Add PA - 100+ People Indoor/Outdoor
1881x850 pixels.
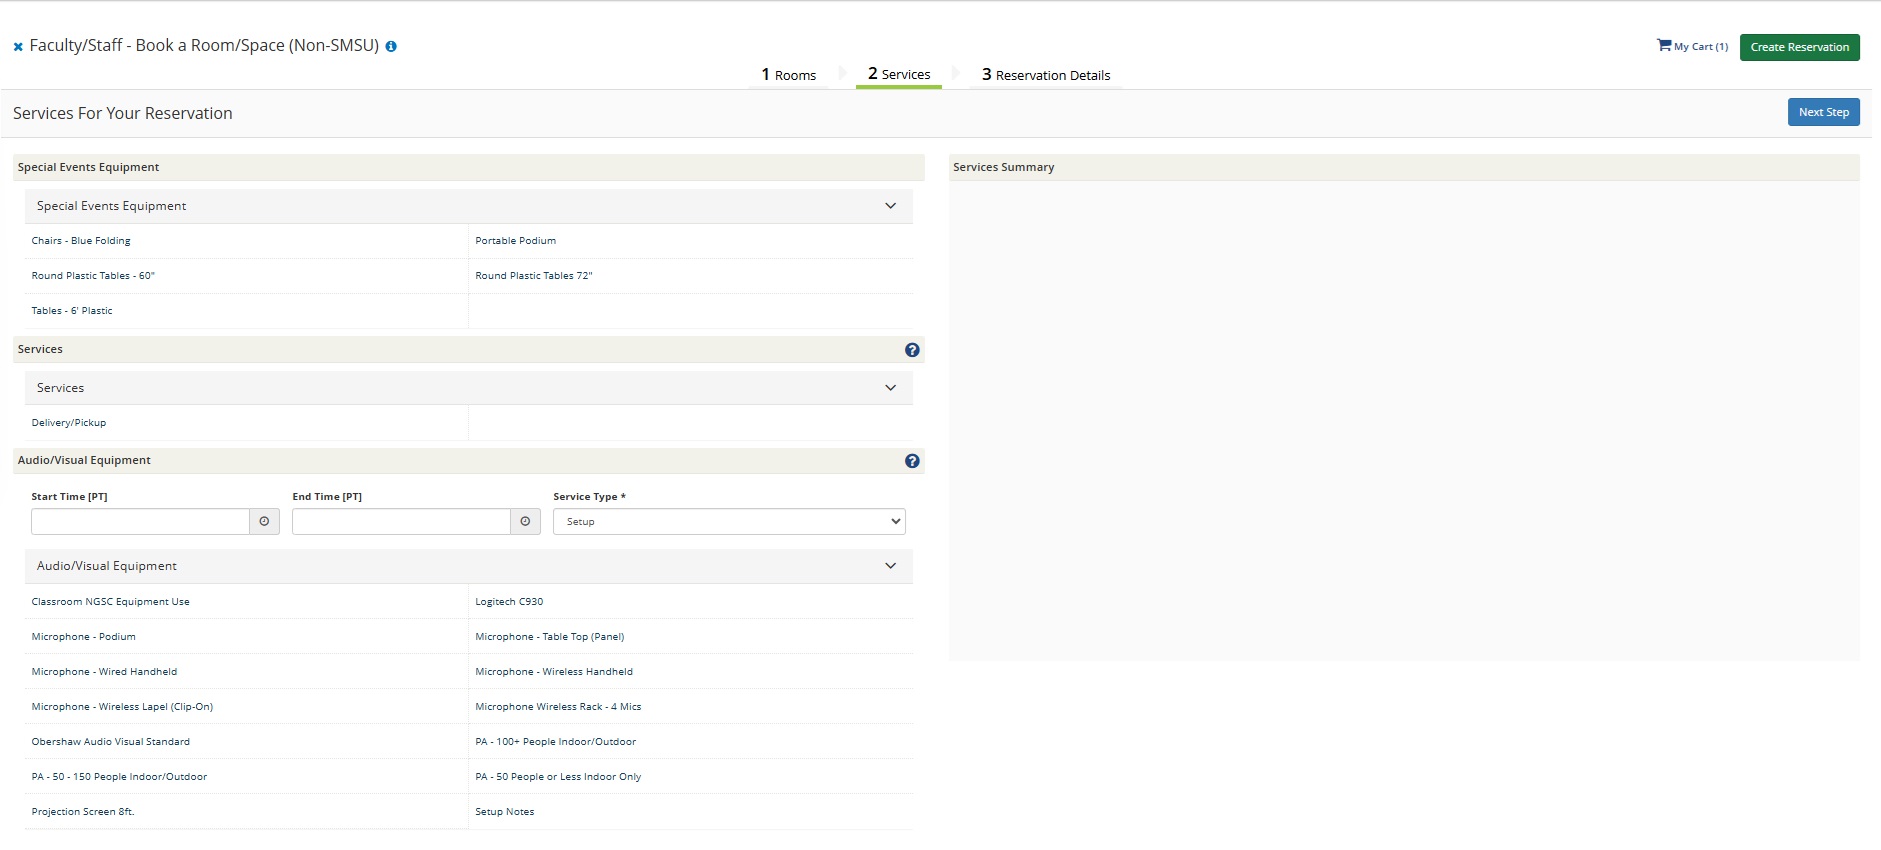555,742
